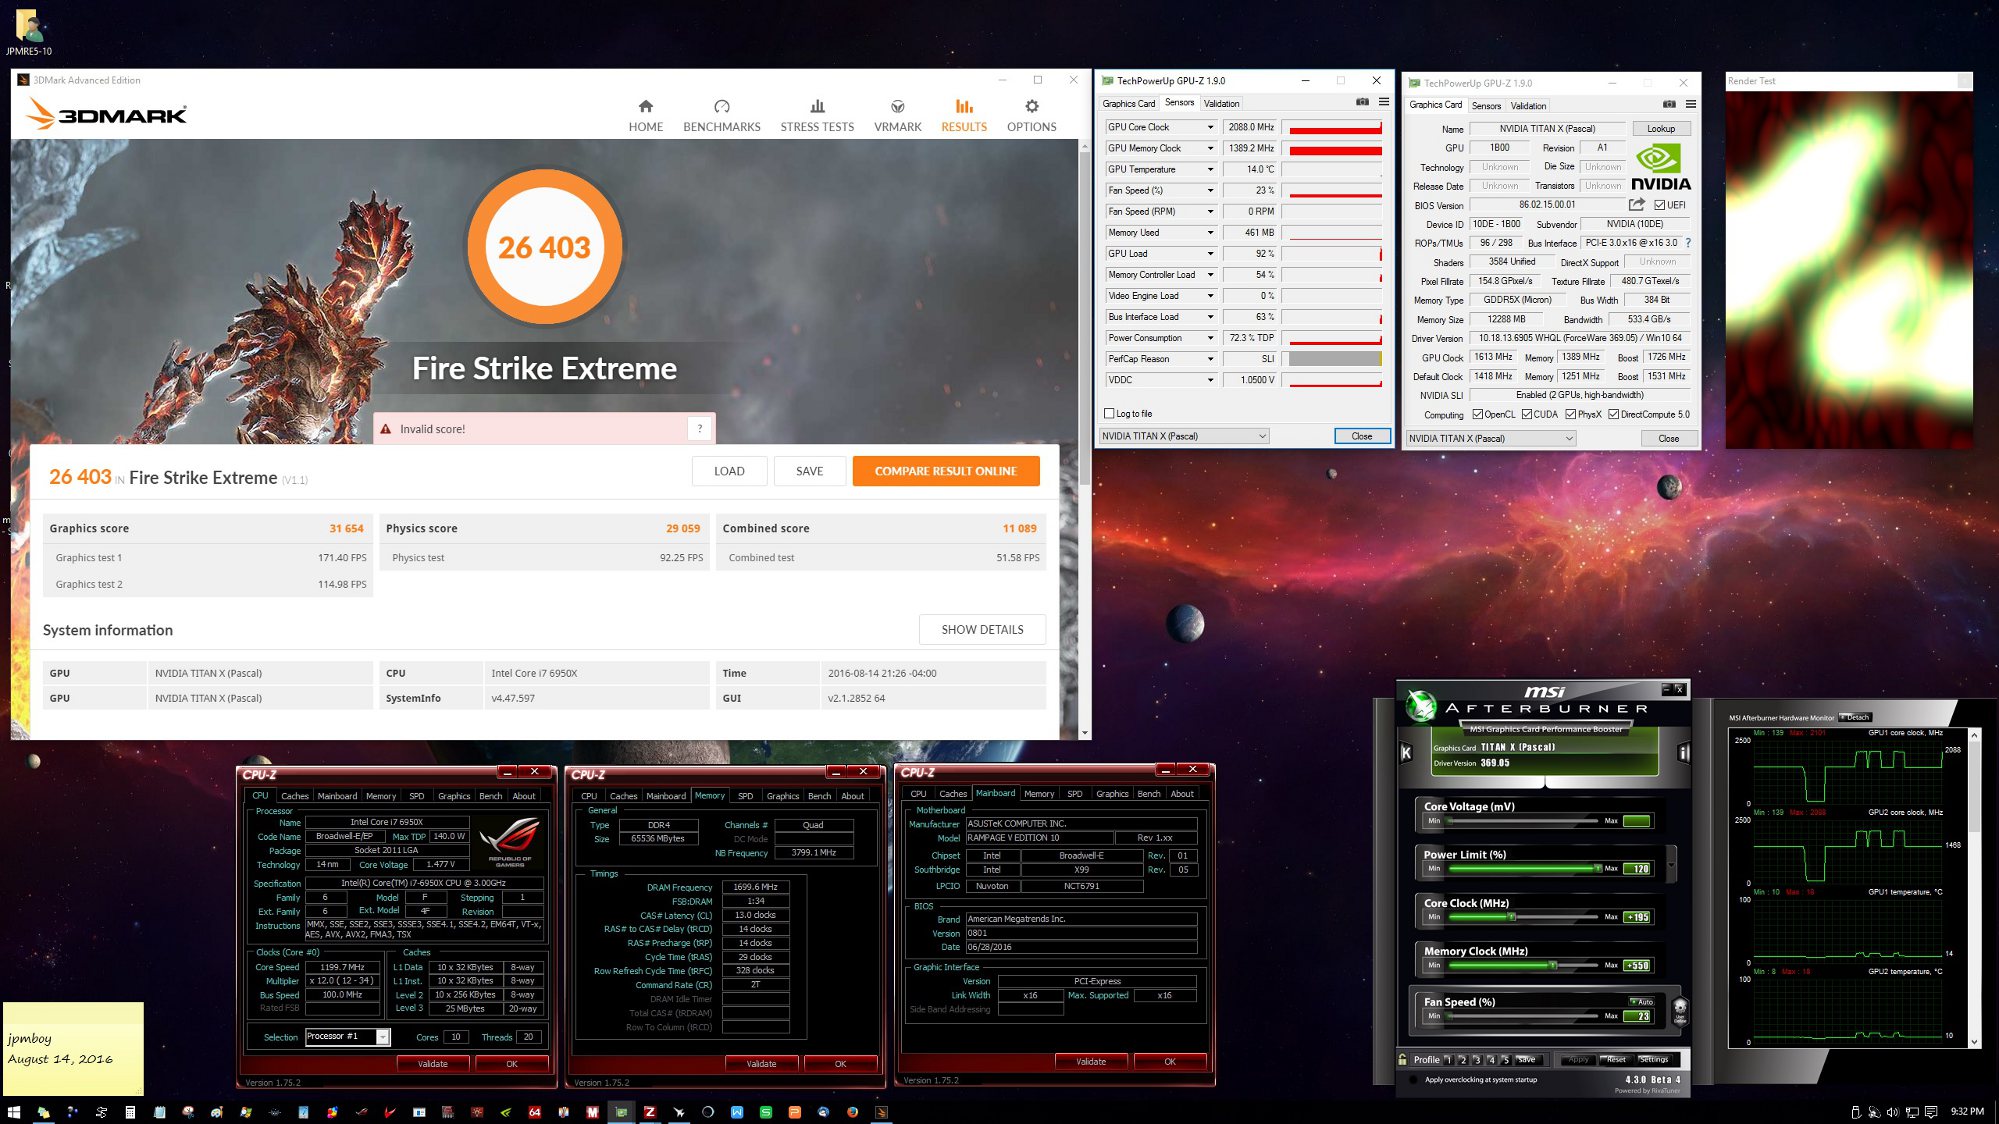Take screenshot in GPU-Z Sensors window
Image resolution: width=1999 pixels, height=1124 pixels.
click(1362, 102)
